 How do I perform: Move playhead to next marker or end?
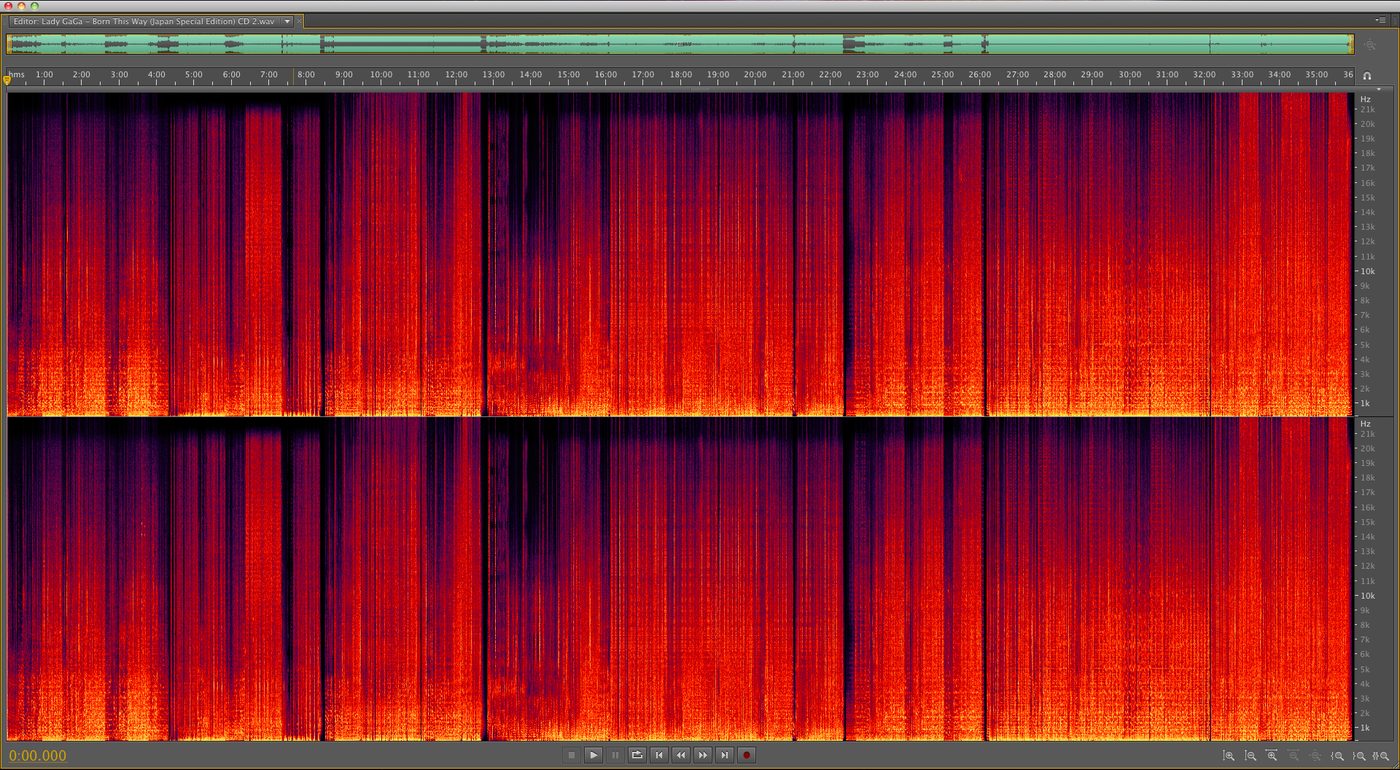pyautogui.click(x=725, y=755)
